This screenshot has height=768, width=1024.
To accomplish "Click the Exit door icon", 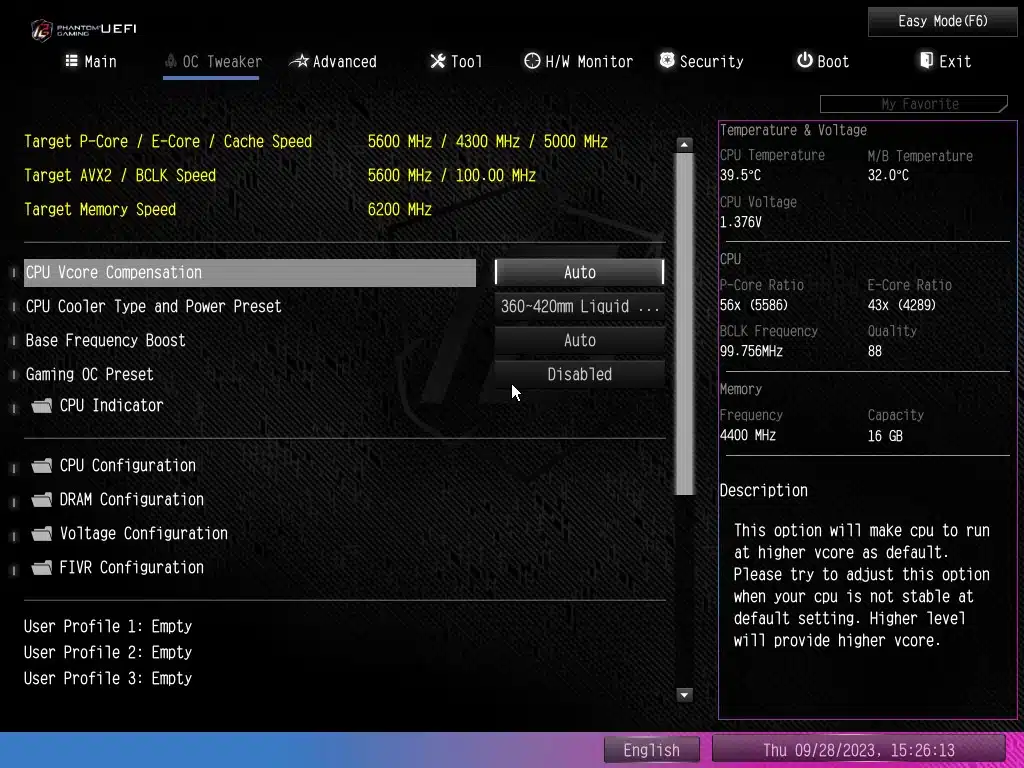I will point(926,61).
